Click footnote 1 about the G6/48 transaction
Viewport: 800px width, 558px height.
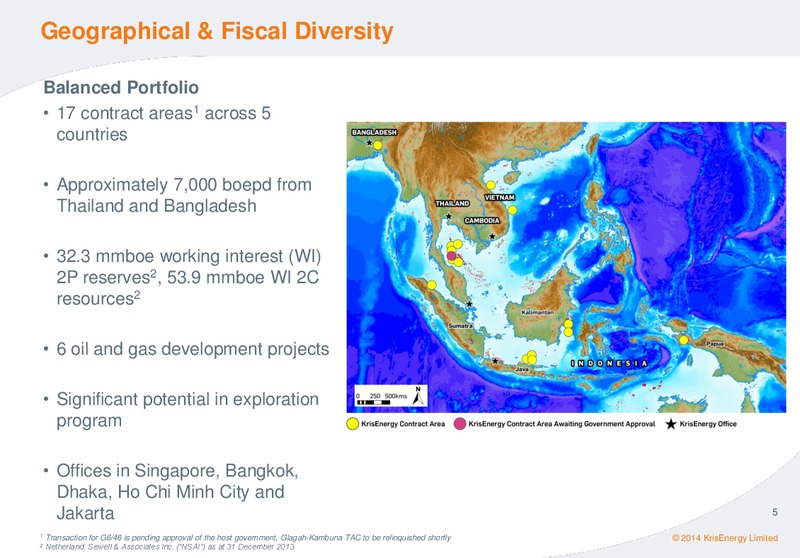point(245,537)
